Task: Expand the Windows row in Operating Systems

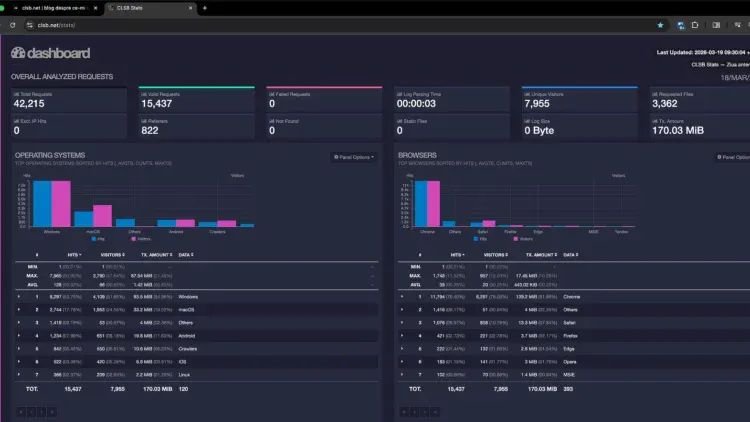Action: (x=19, y=296)
